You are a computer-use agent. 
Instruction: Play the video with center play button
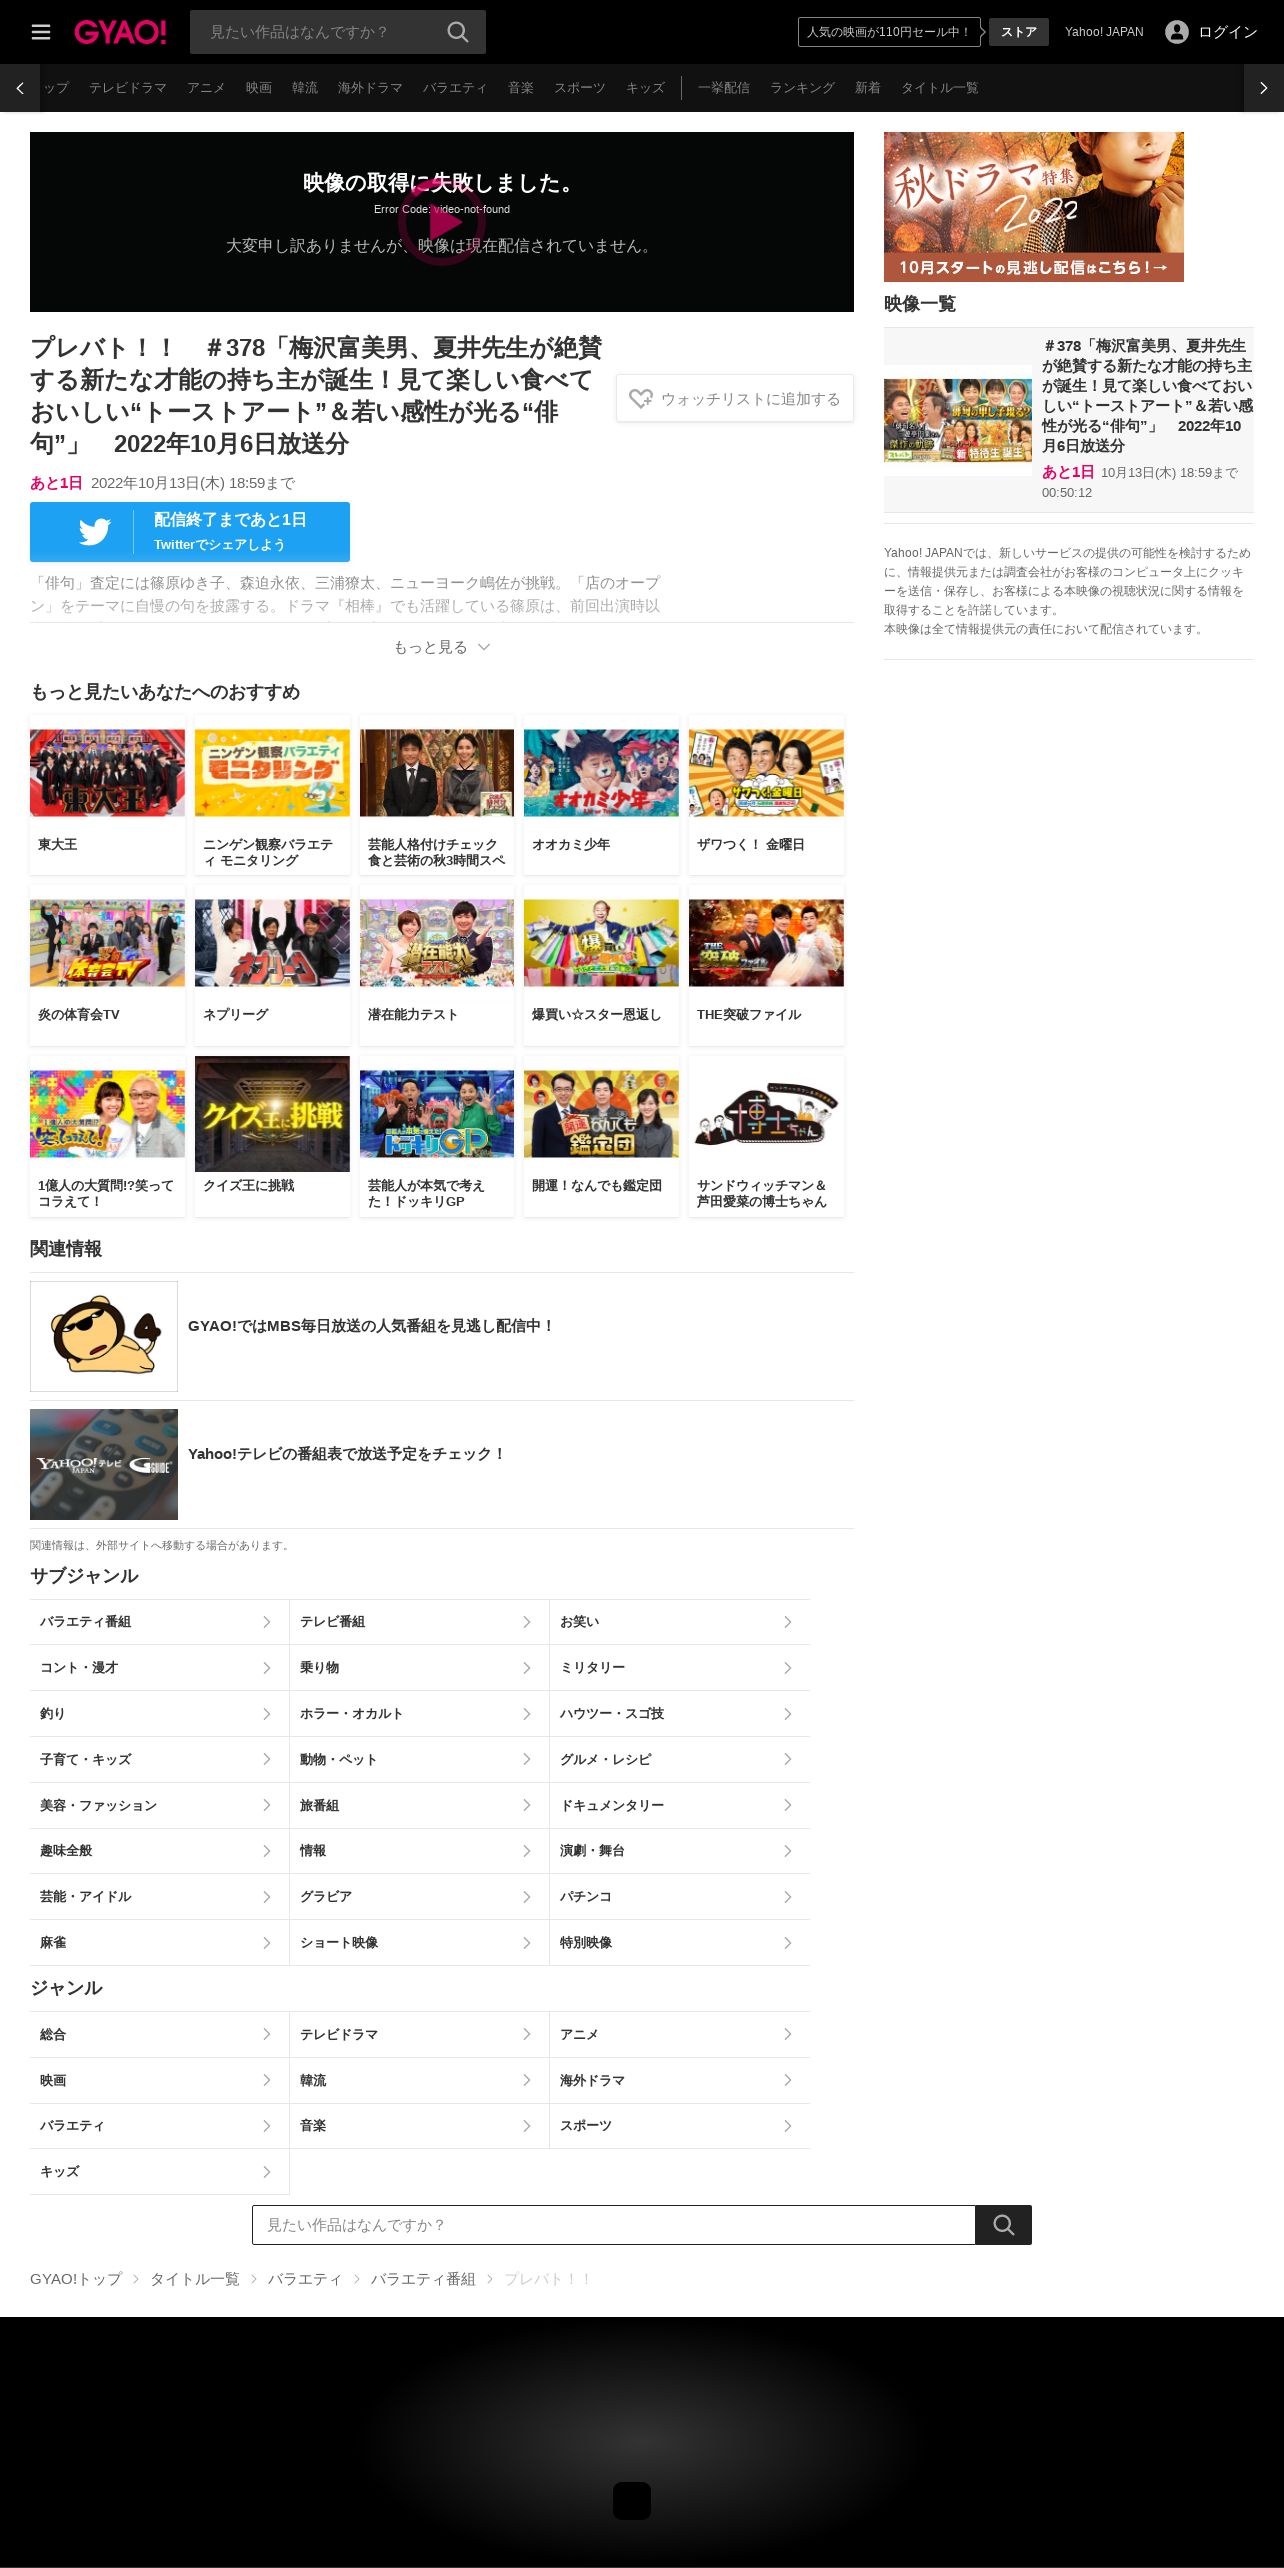click(442, 222)
